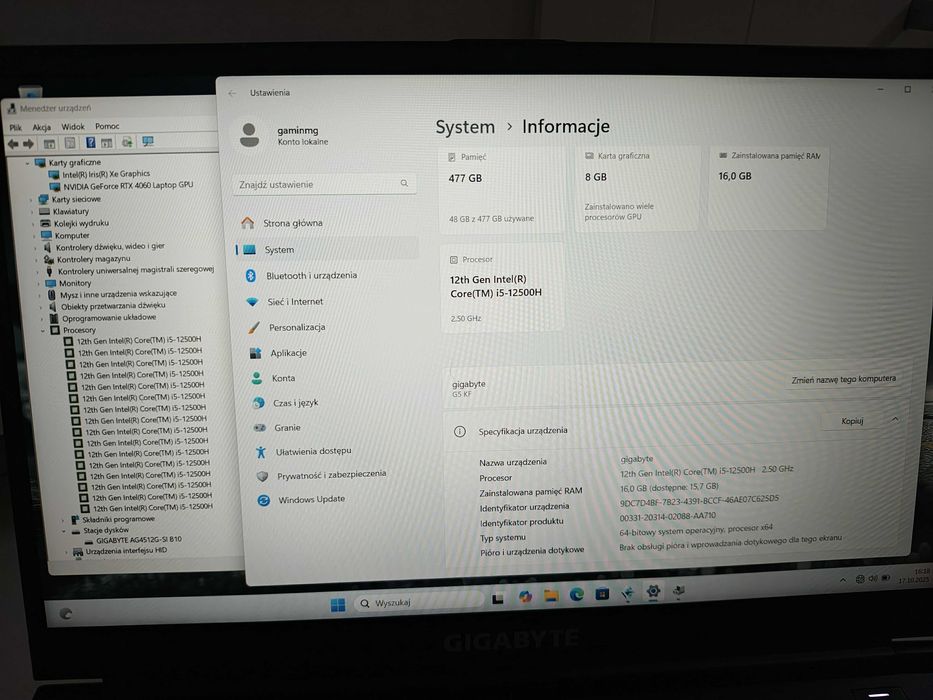Image resolution: width=933 pixels, height=700 pixels.
Task: Click the Wyszukaj taskbar search box
Action: click(x=418, y=602)
